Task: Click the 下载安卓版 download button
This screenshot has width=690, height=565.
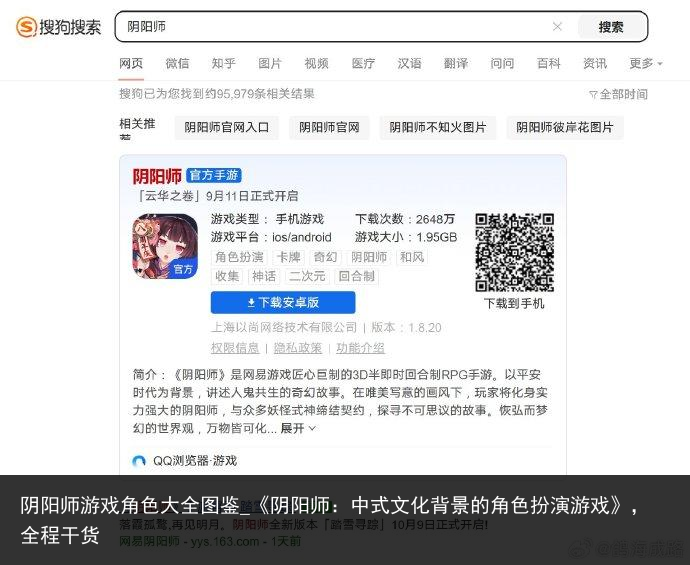Action: (x=283, y=302)
